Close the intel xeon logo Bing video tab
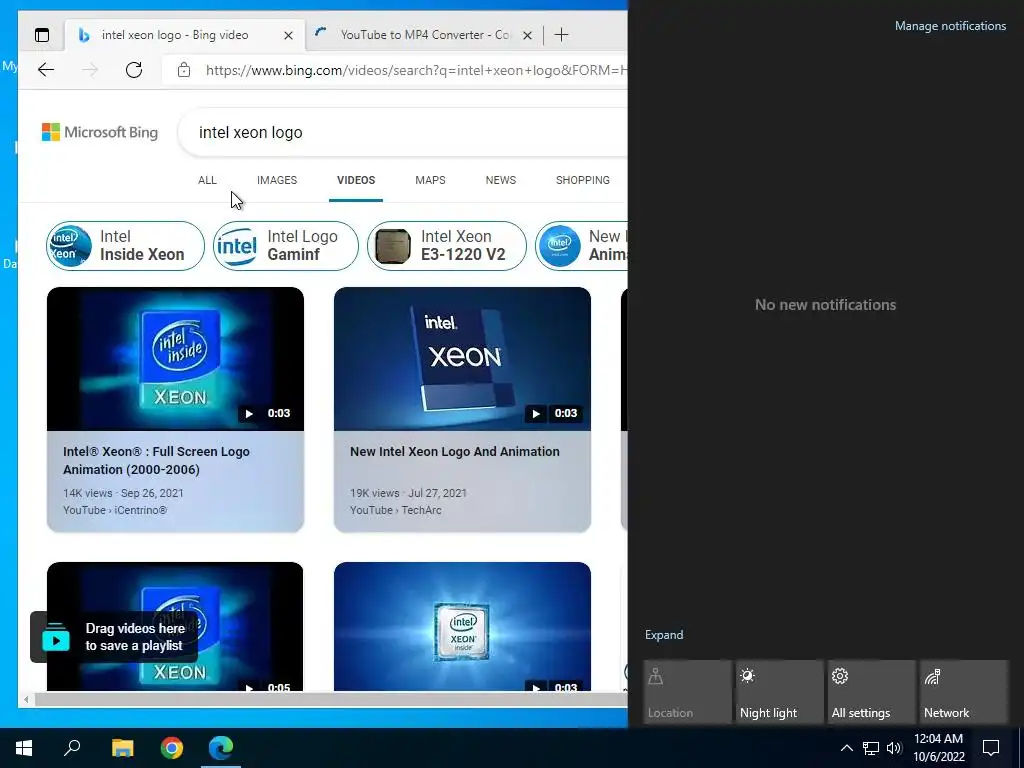 [288, 35]
